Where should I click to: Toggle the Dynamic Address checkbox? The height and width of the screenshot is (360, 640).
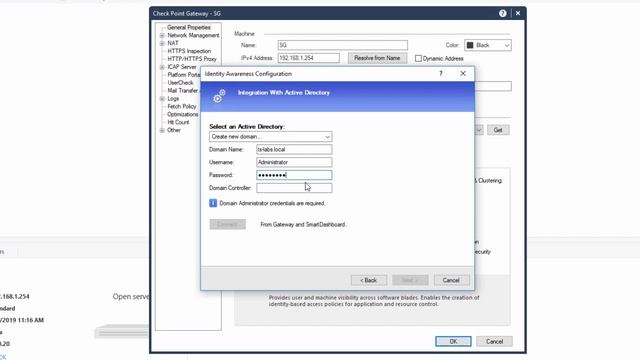pyautogui.click(x=418, y=58)
